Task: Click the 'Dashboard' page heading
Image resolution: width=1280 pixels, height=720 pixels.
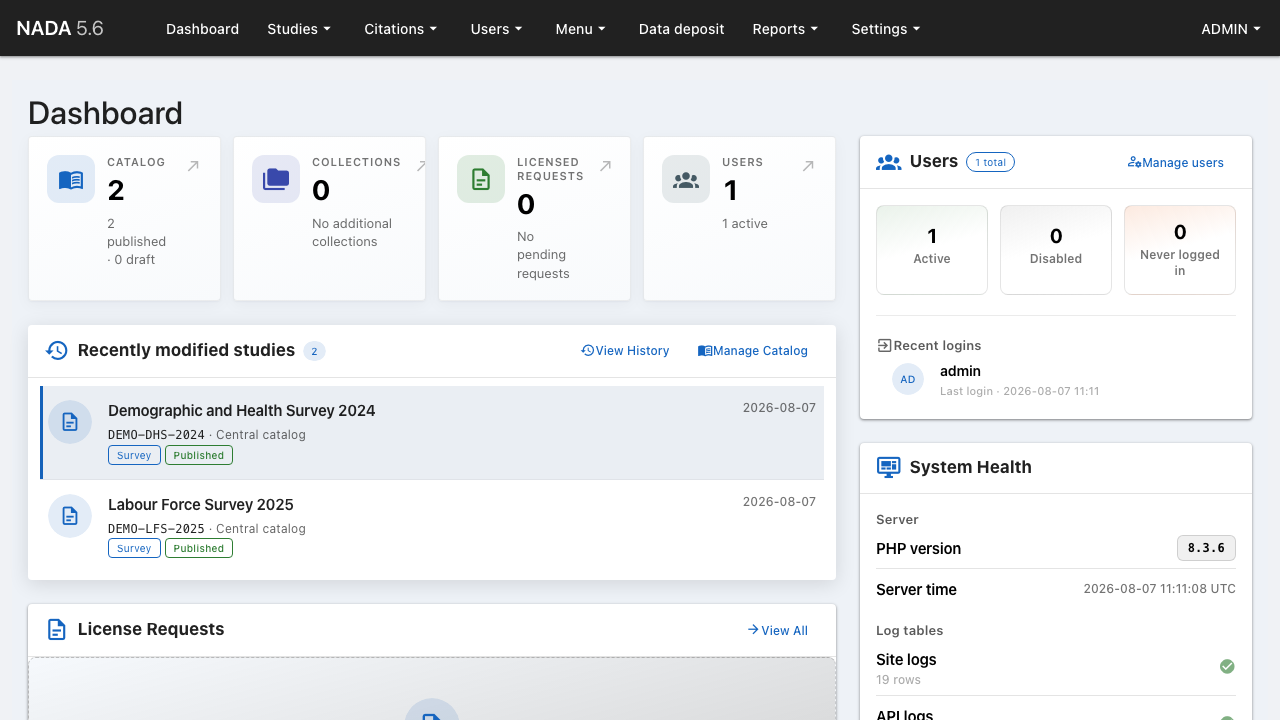Action: pyautogui.click(x=105, y=113)
